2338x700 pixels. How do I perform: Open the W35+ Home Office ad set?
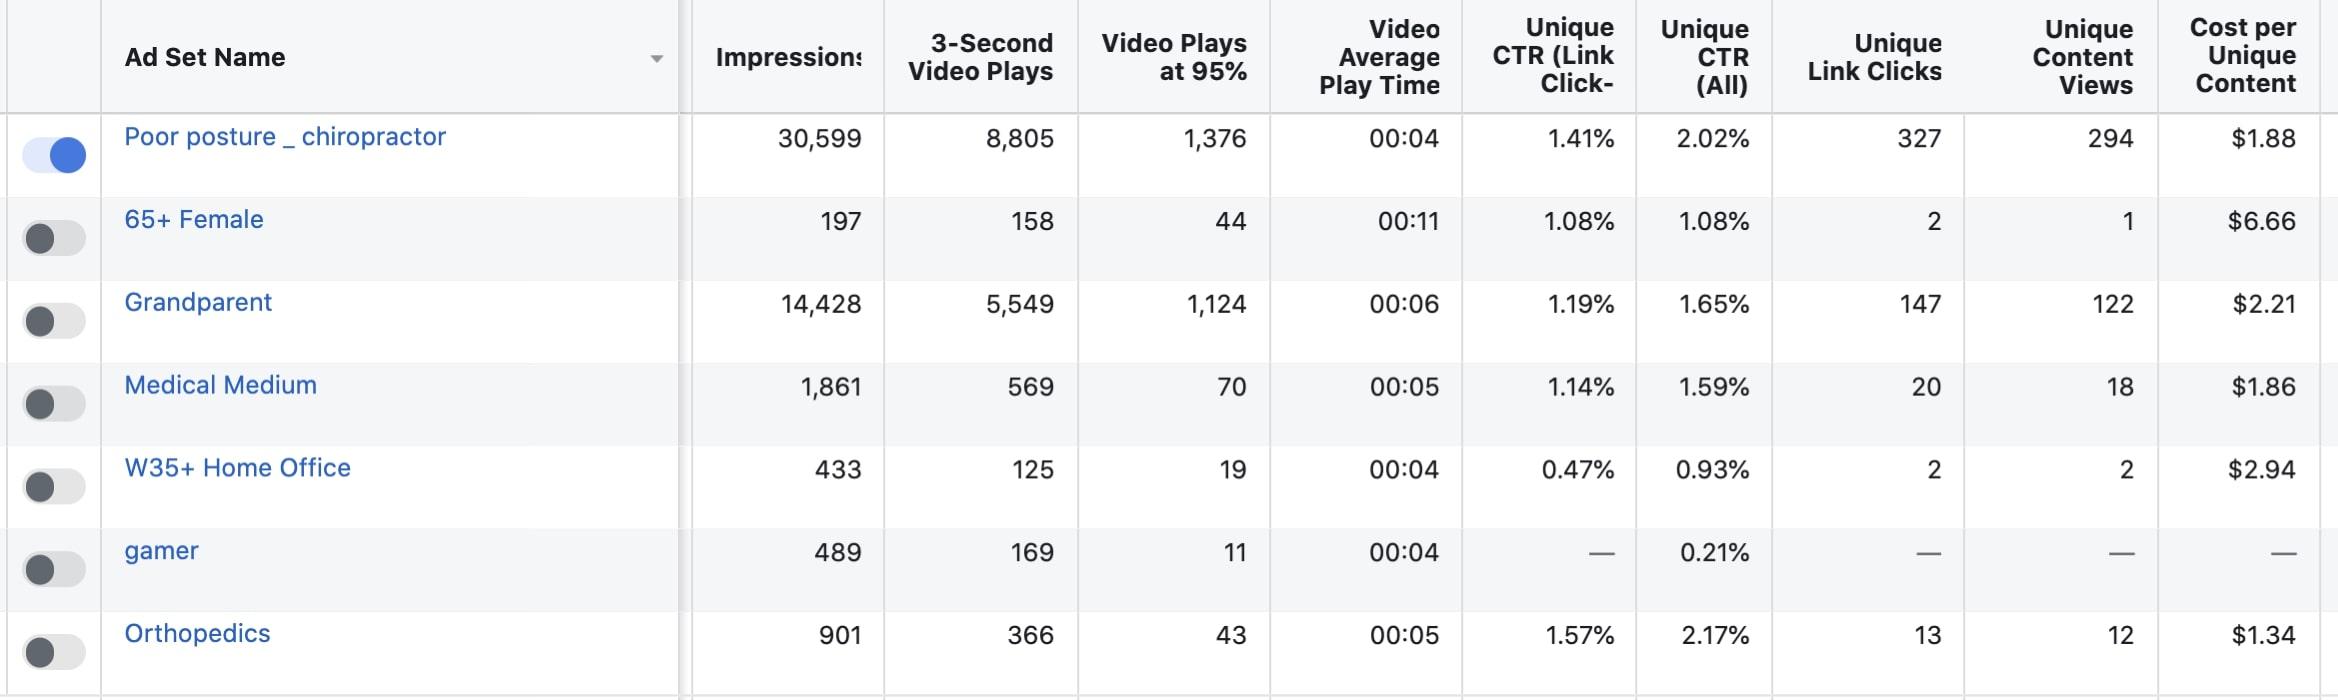pyautogui.click(x=237, y=468)
